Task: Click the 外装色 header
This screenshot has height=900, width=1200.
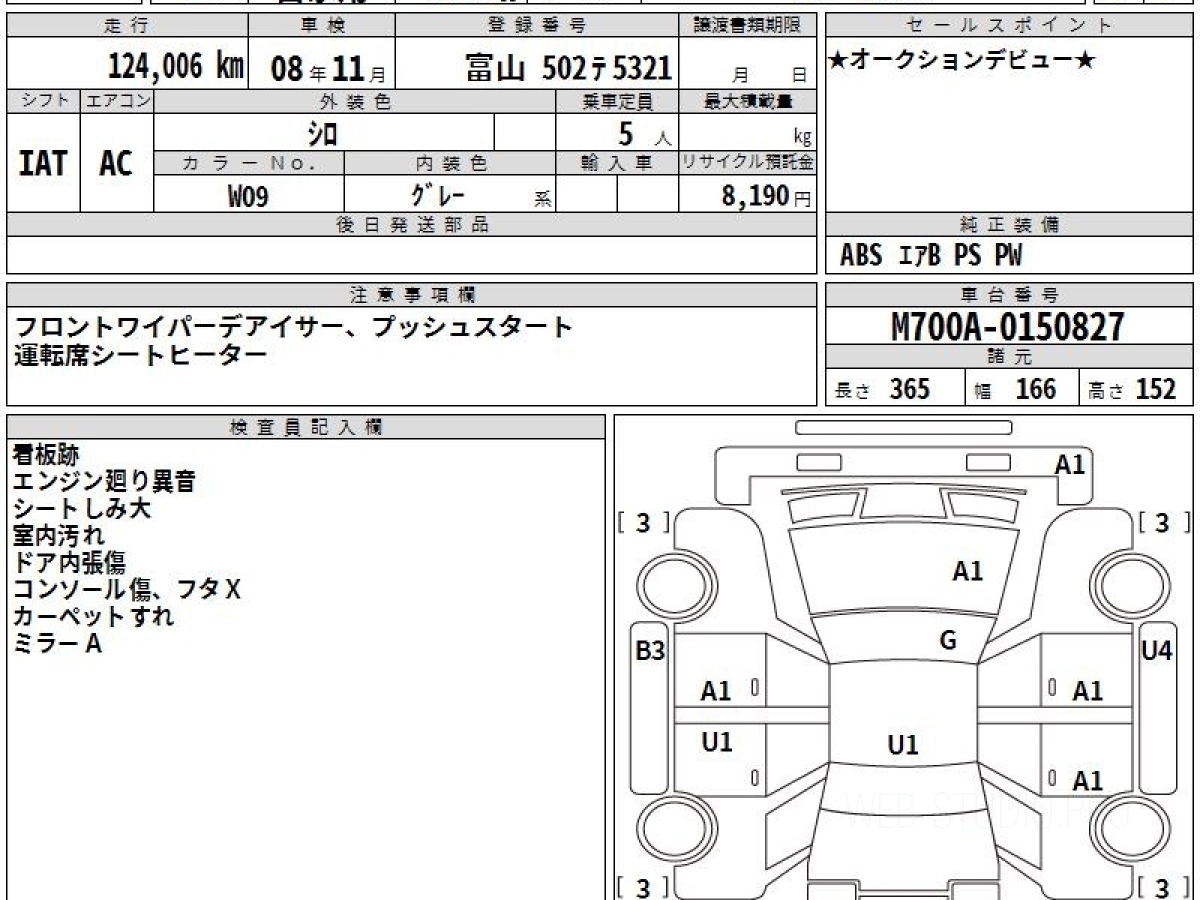Action: pyautogui.click(x=355, y=101)
